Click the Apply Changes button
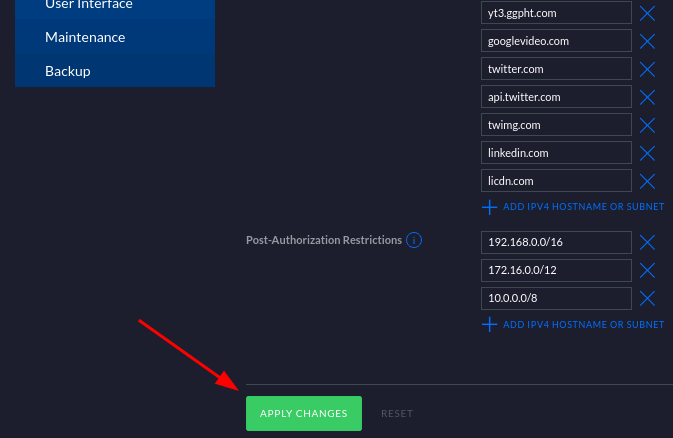673x438 pixels. (304, 413)
